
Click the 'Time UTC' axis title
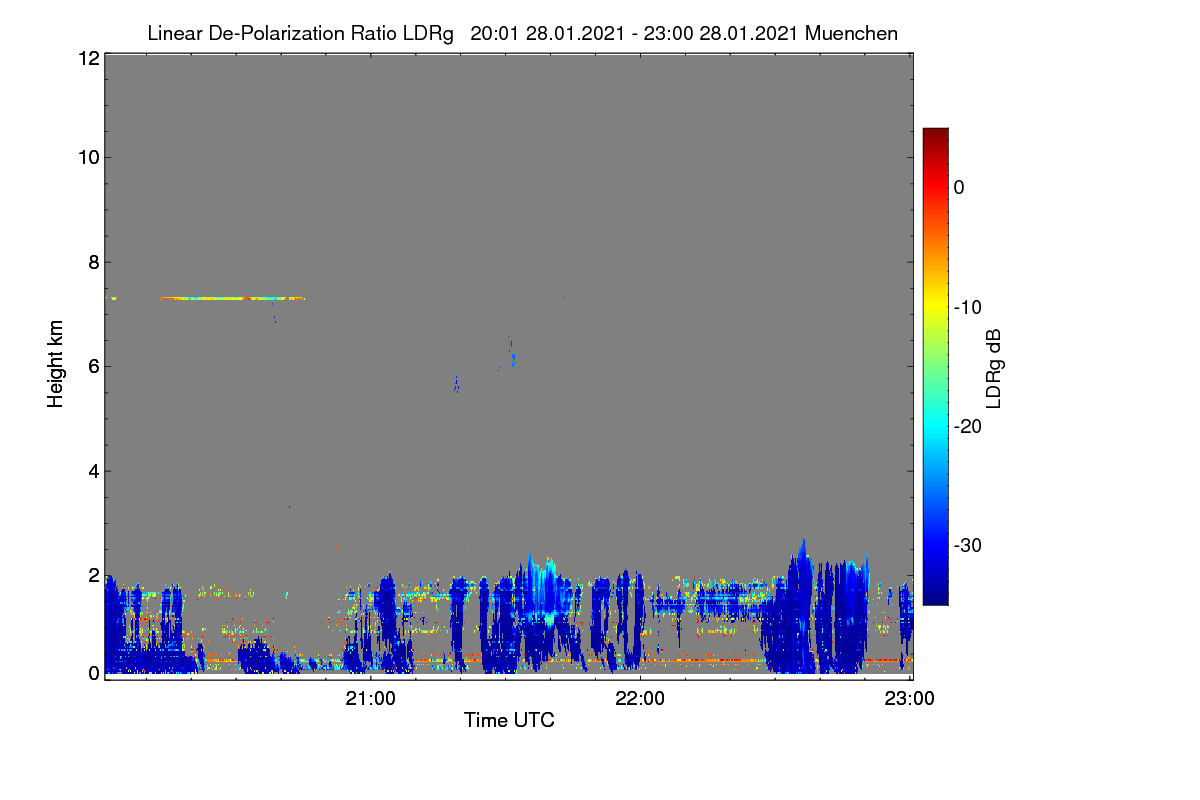coord(509,720)
